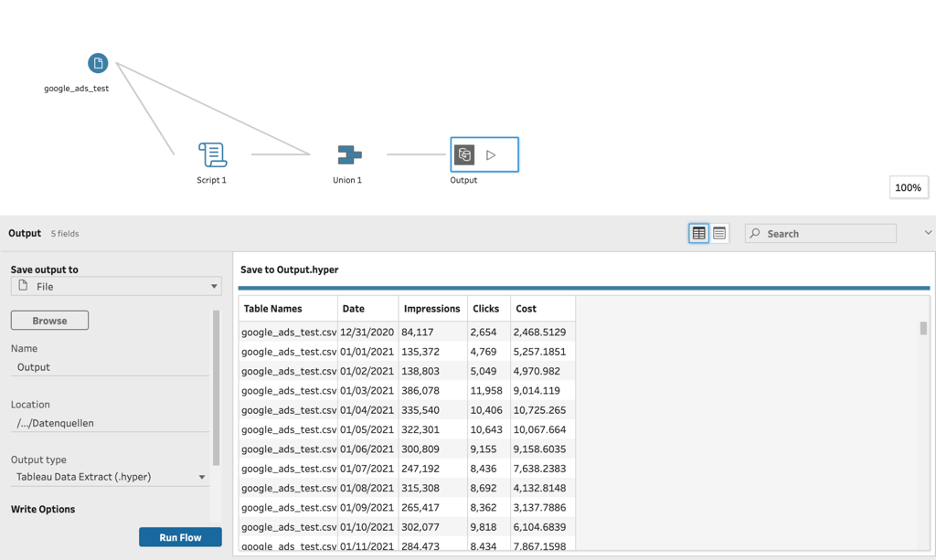This screenshot has height=560, width=936.
Task: Open the Output type dropdown
Action: pos(110,477)
